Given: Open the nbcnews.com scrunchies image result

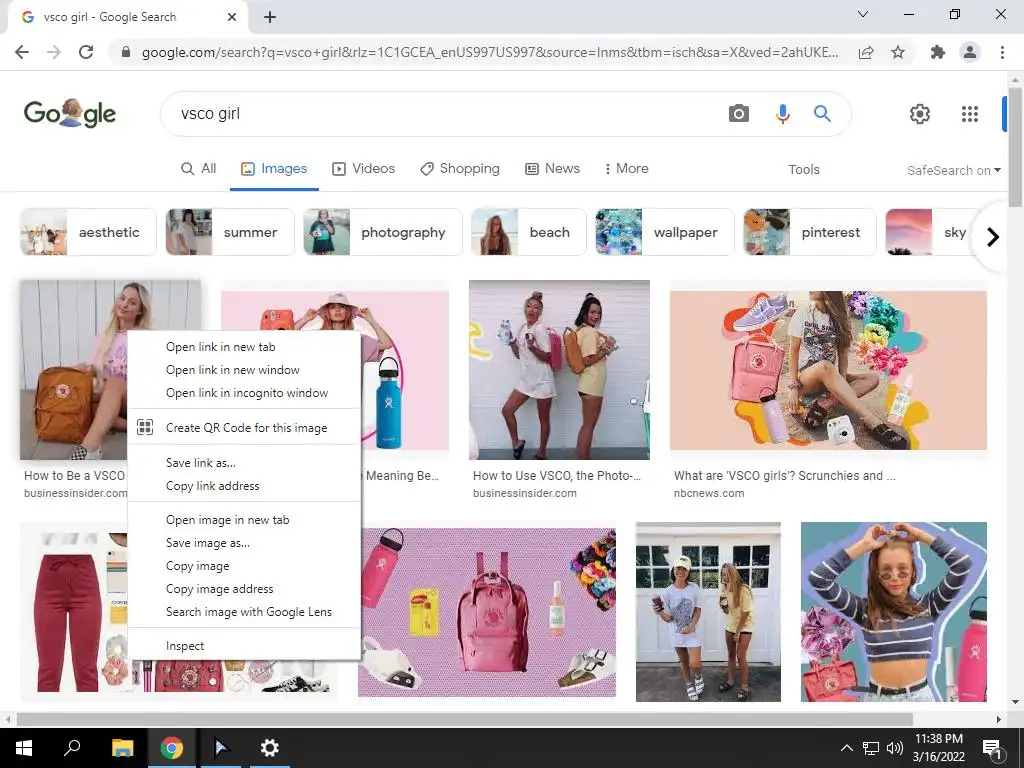Looking at the screenshot, I should pos(828,370).
